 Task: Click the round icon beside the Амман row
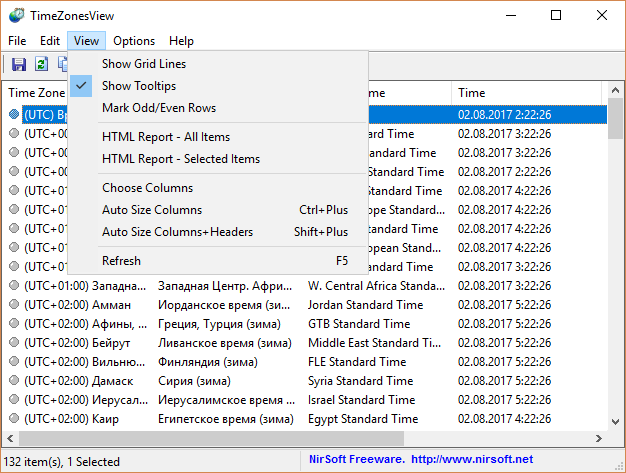[14, 305]
